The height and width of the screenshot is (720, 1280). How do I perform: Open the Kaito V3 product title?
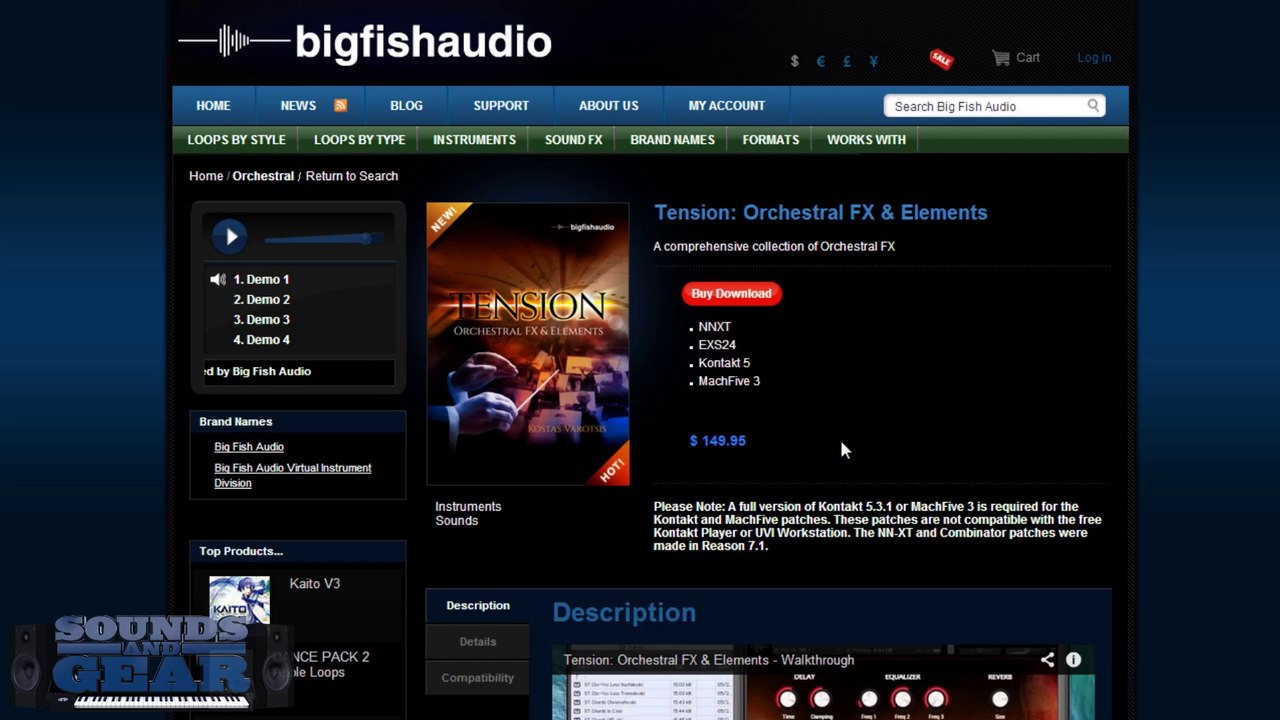point(314,583)
